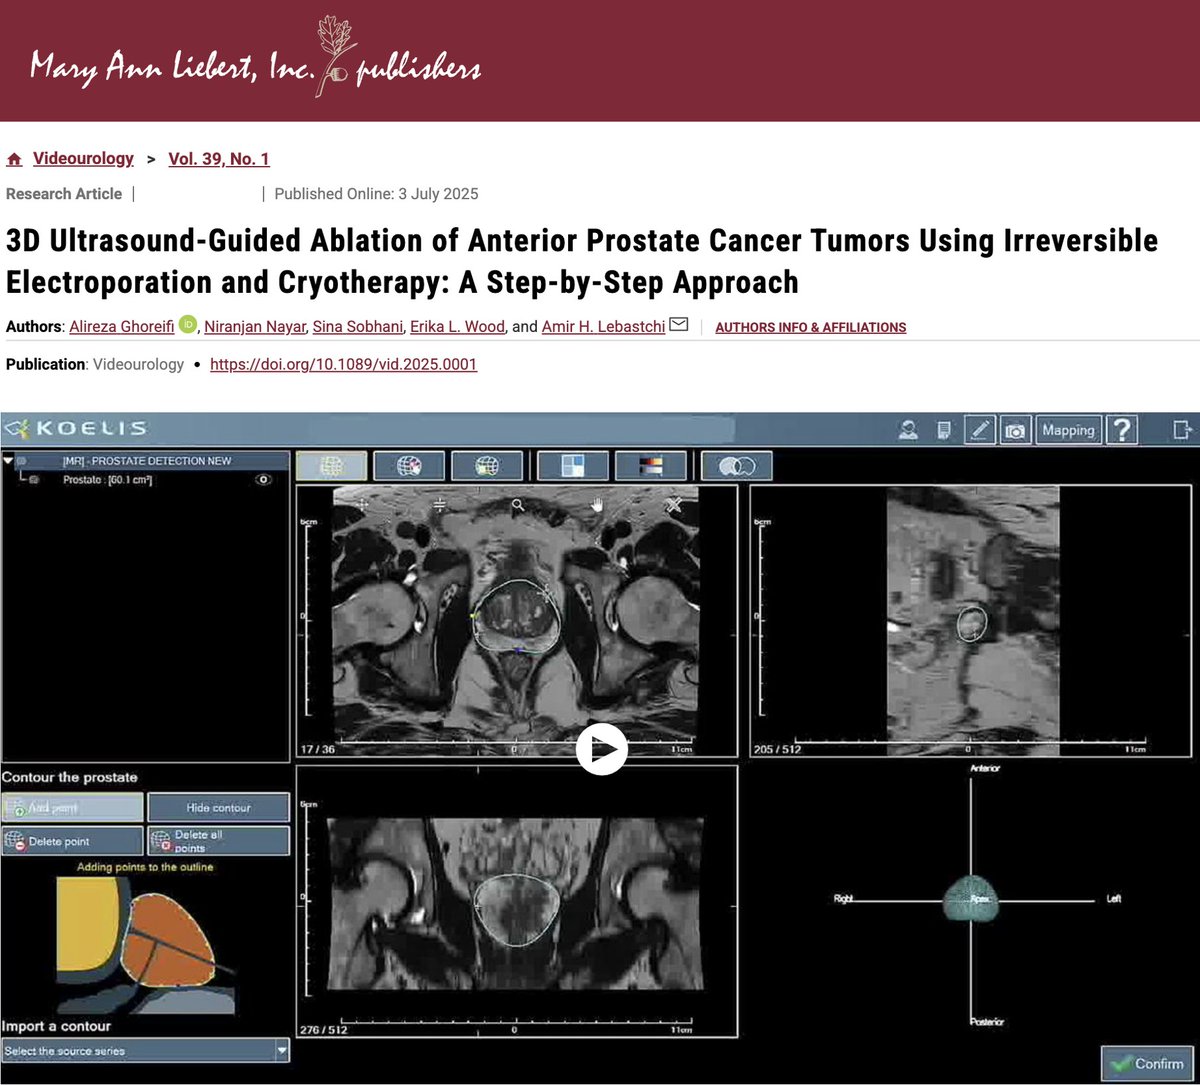Select the pencil annotation icon
The image size is (1200, 1085).
click(x=979, y=430)
